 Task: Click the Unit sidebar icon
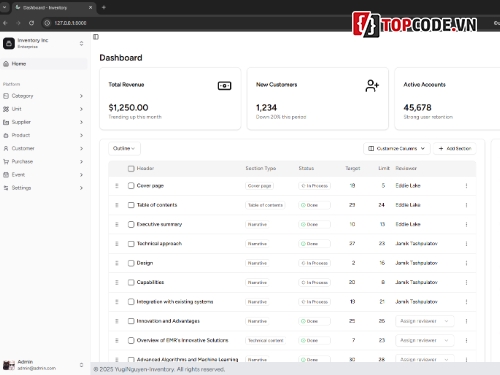click(6, 109)
